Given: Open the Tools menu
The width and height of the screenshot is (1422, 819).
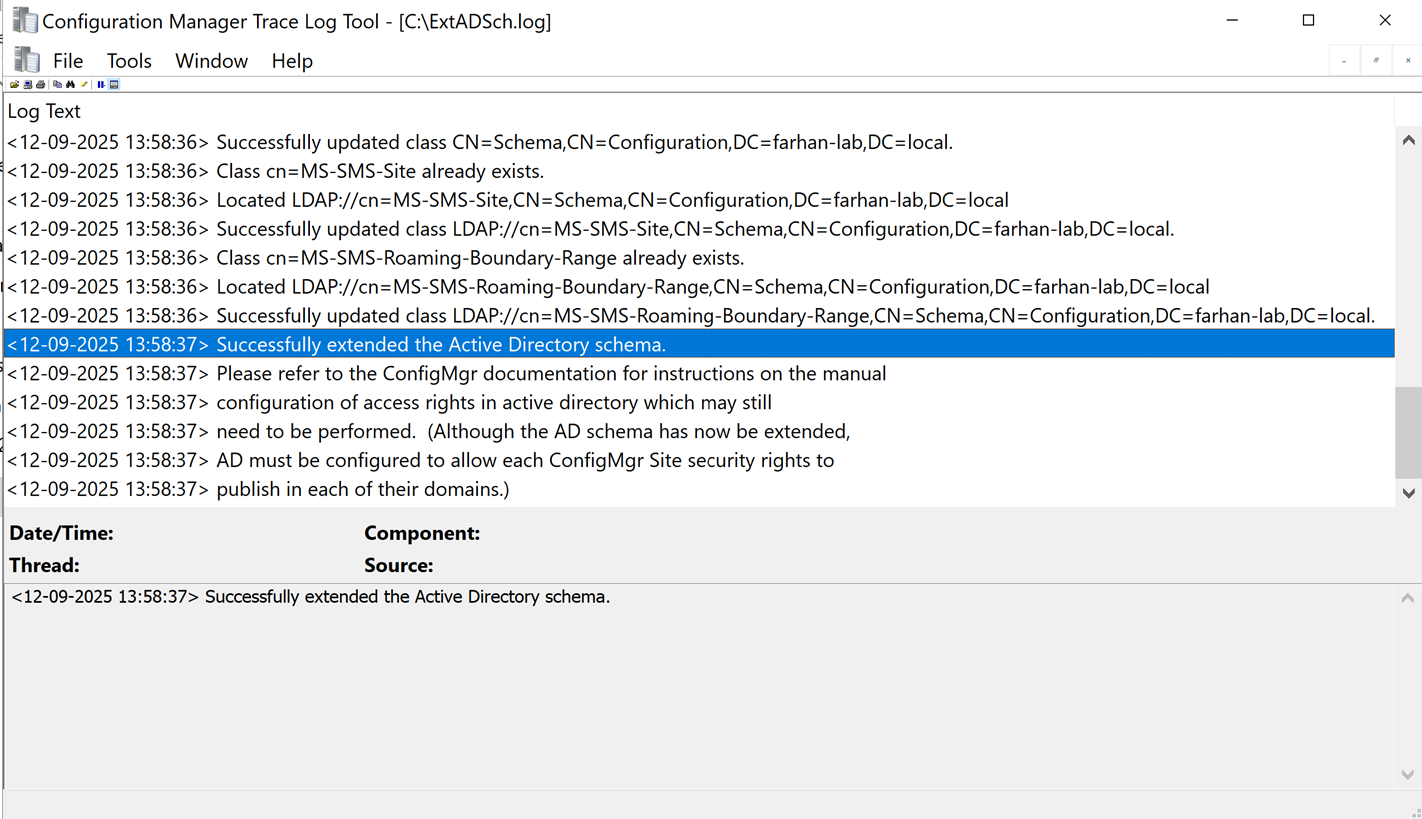Looking at the screenshot, I should 129,61.
